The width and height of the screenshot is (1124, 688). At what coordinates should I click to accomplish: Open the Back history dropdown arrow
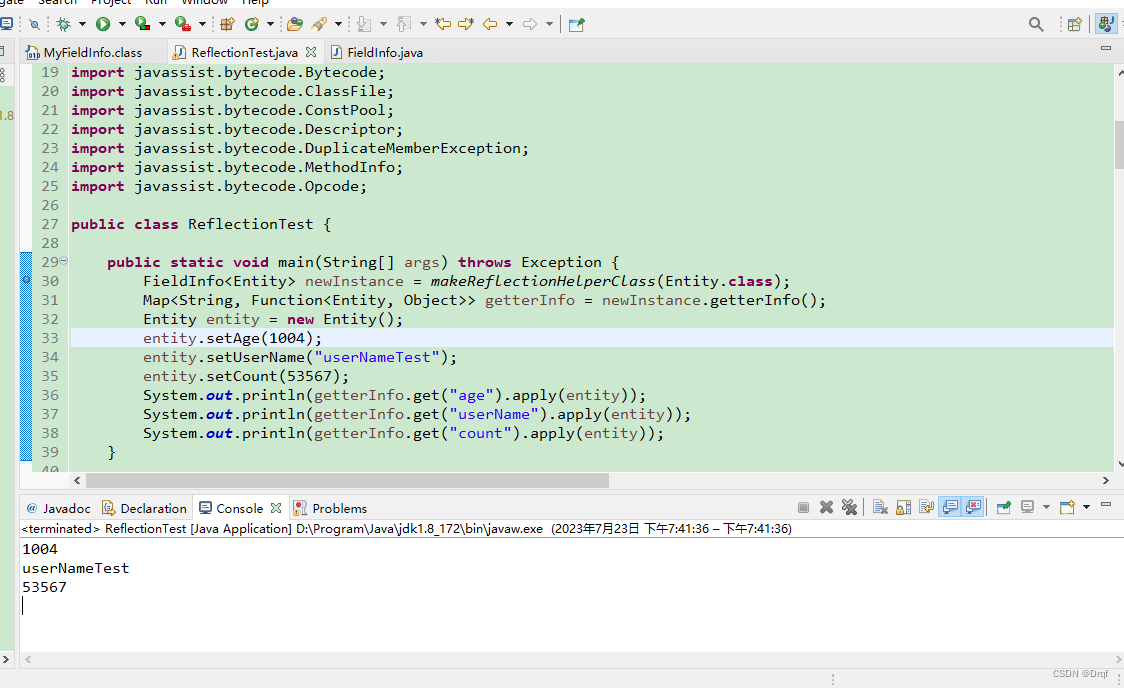(509, 24)
